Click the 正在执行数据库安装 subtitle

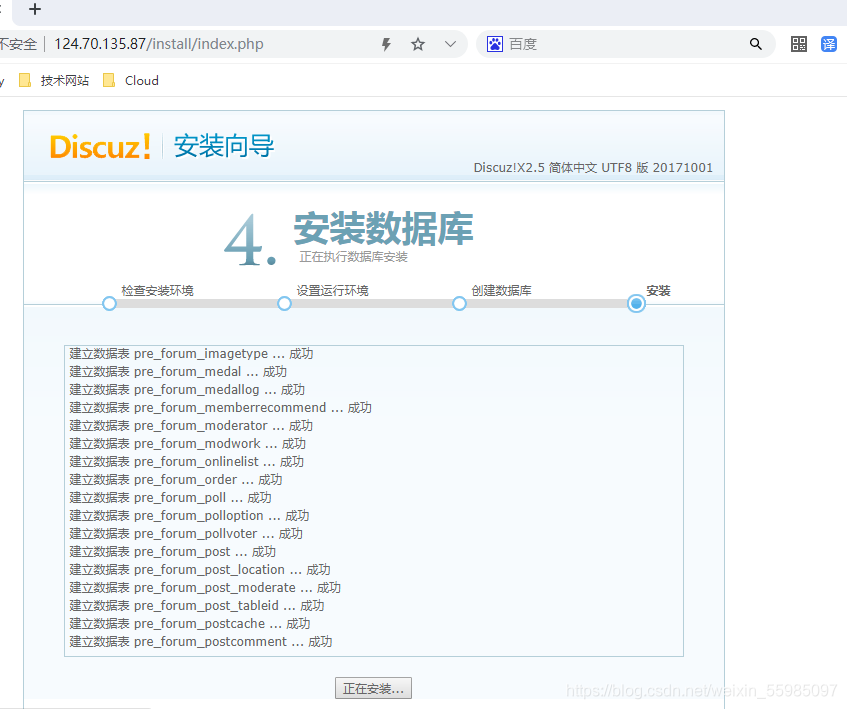[353, 257]
